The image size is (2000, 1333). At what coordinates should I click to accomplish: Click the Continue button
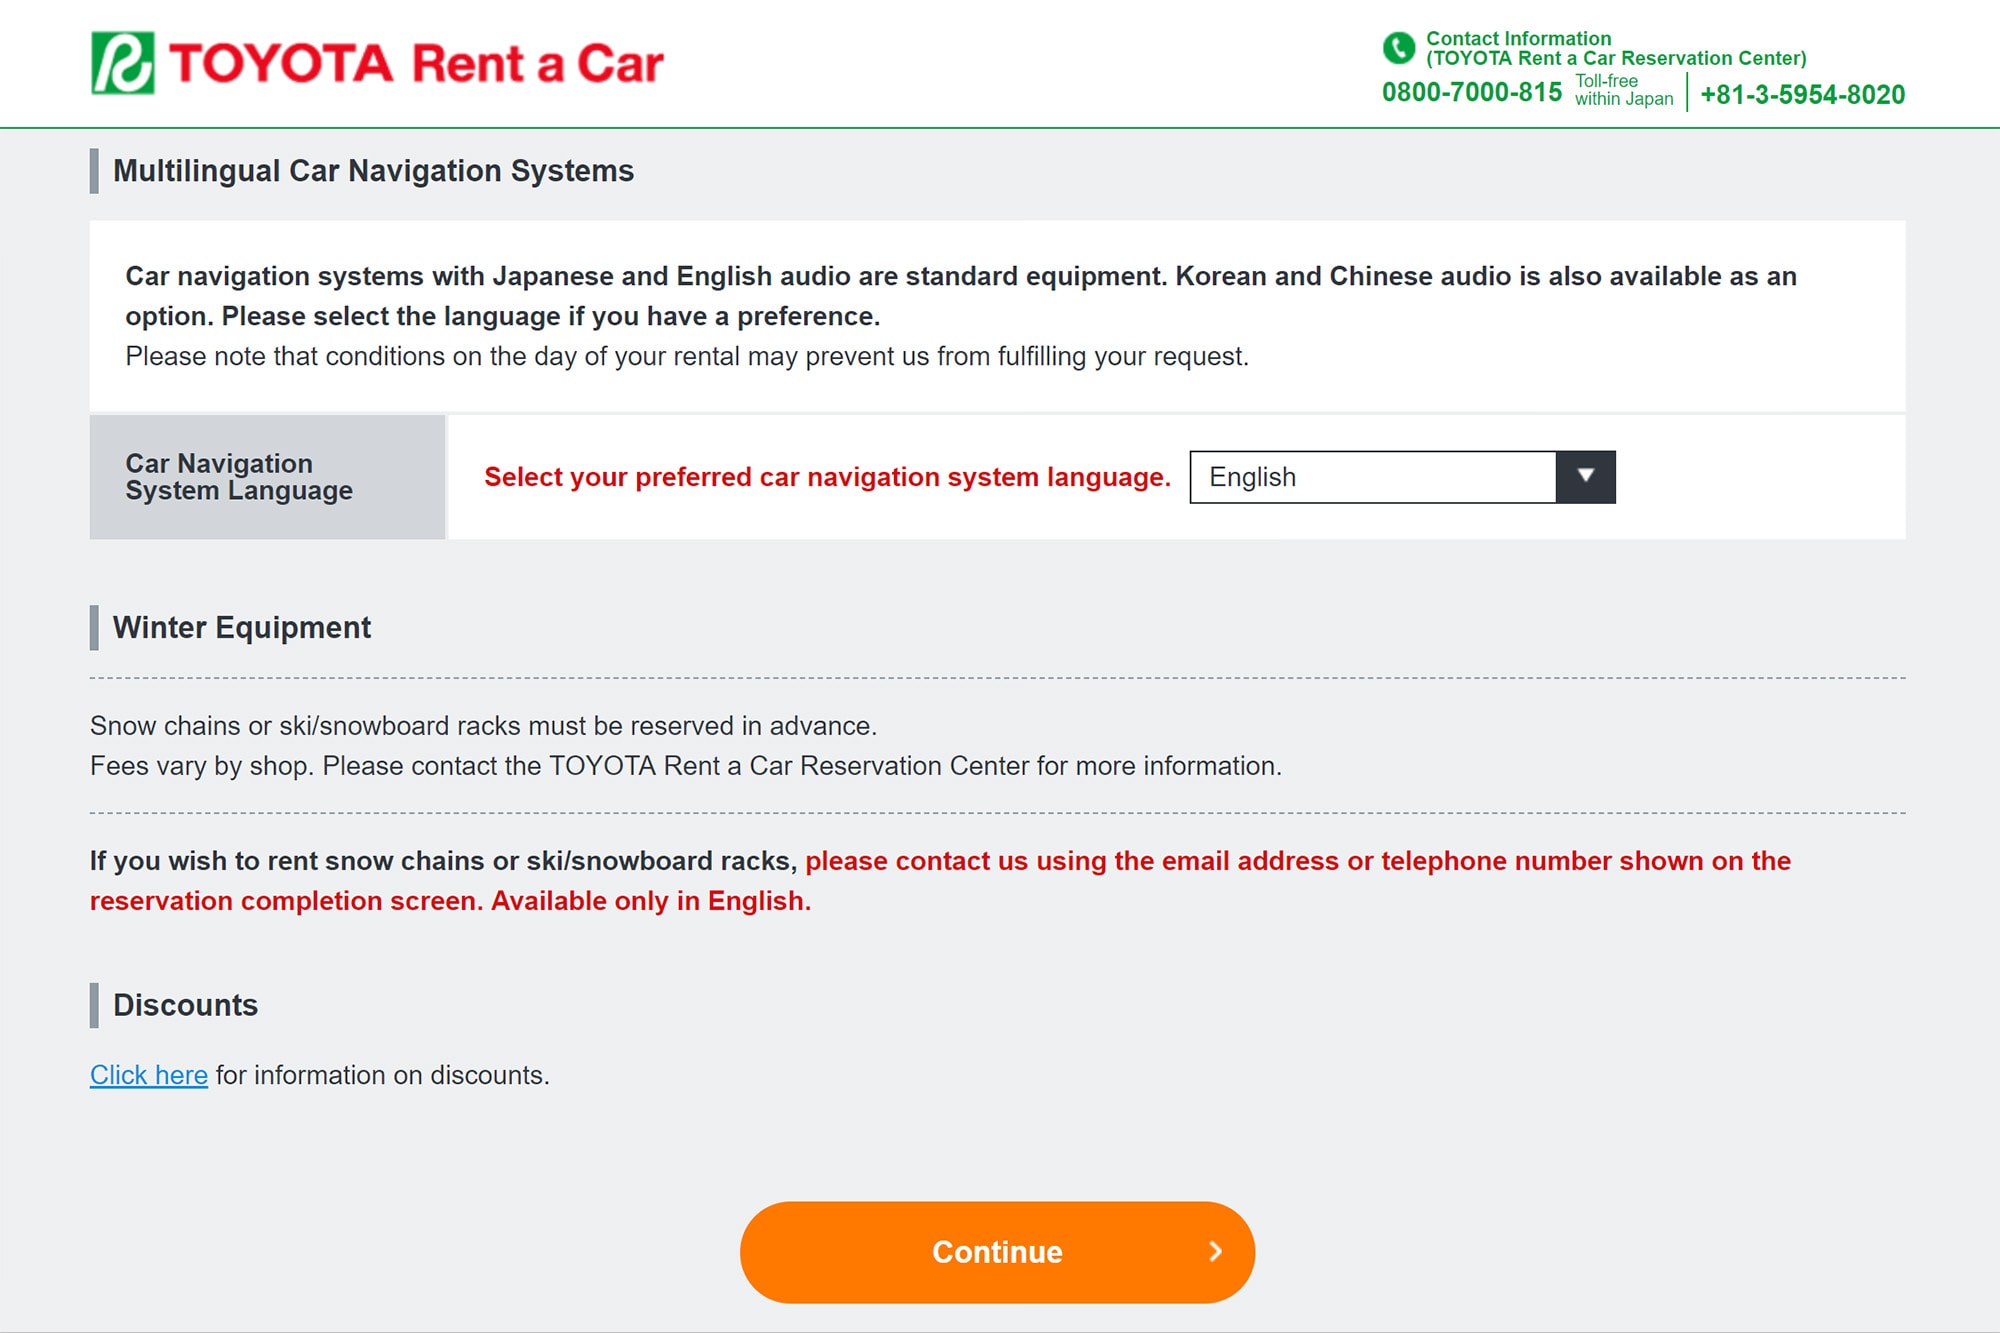click(x=997, y=1252)
